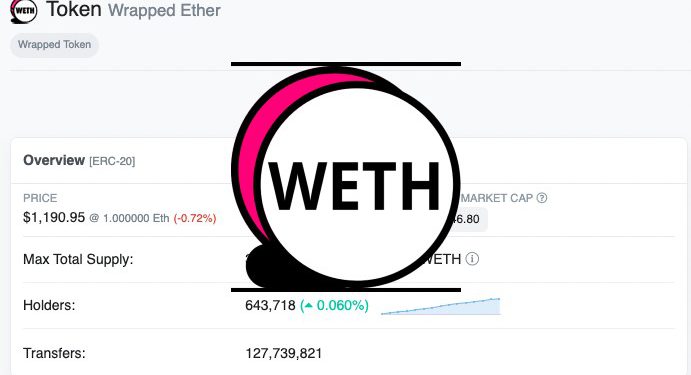Click the 127,739,821 transfers count
Screen dimensions: 691x375
[x=283, y=353]
